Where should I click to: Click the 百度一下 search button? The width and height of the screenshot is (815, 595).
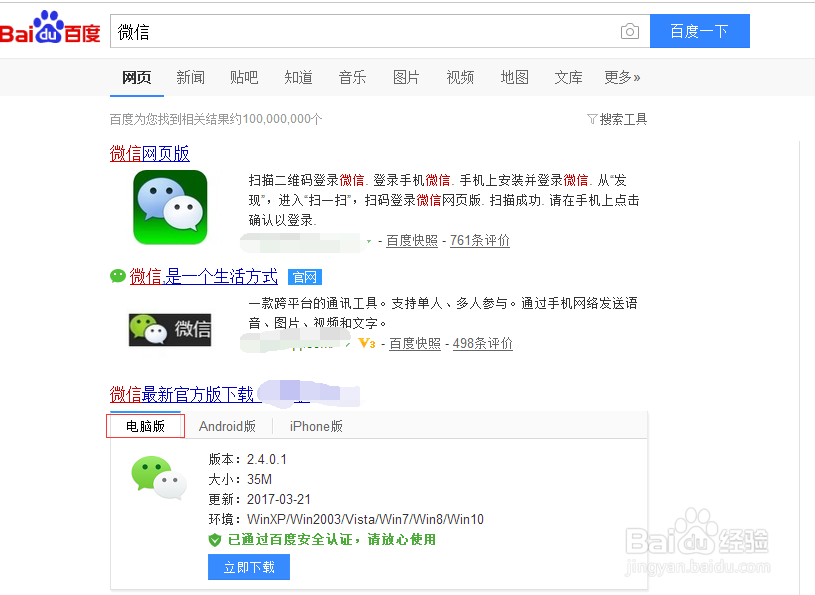click(x=699, y=31)
